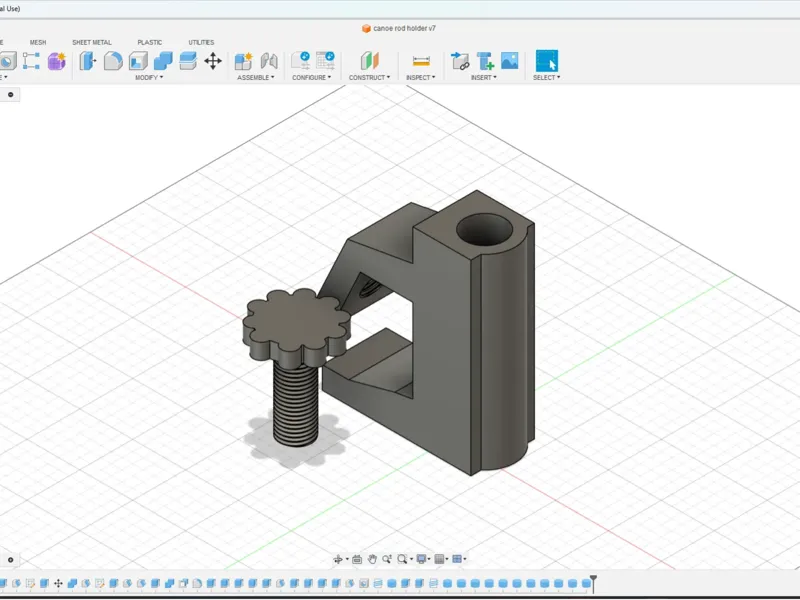Select the Shell tool in Modify

(x=138, y=61)
